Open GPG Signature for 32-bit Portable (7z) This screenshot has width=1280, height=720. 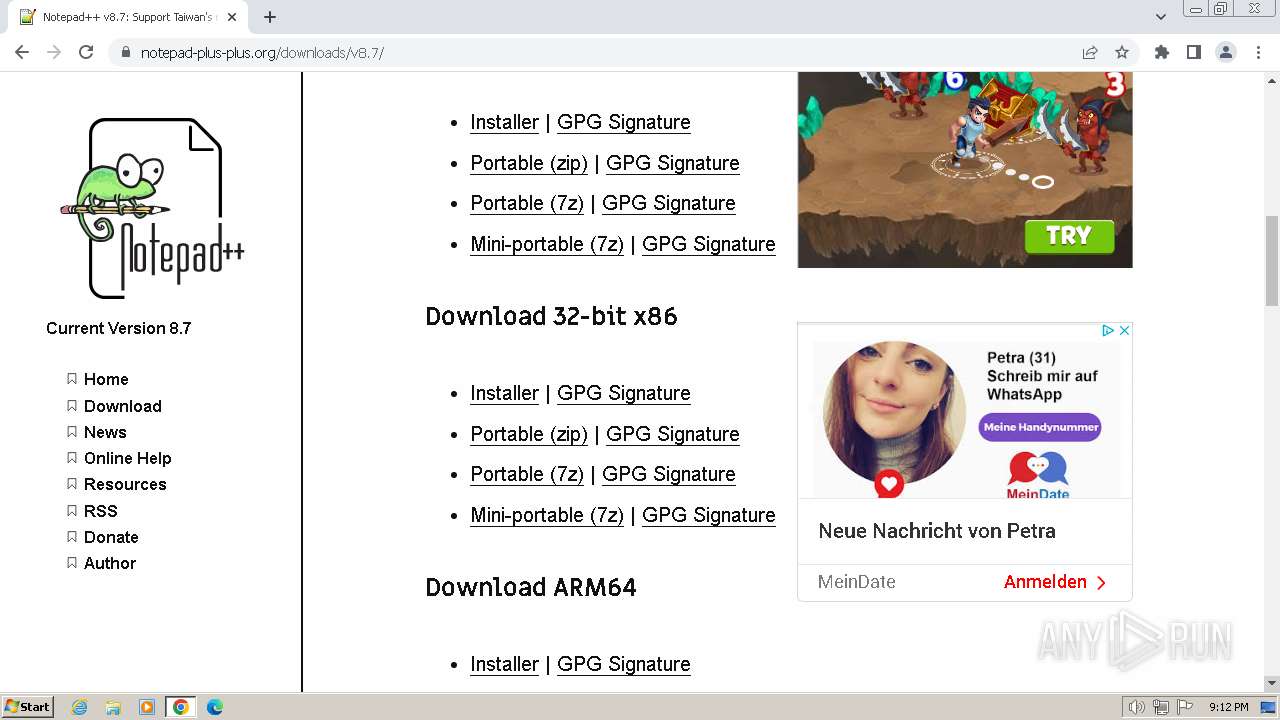tap(668, 474)
